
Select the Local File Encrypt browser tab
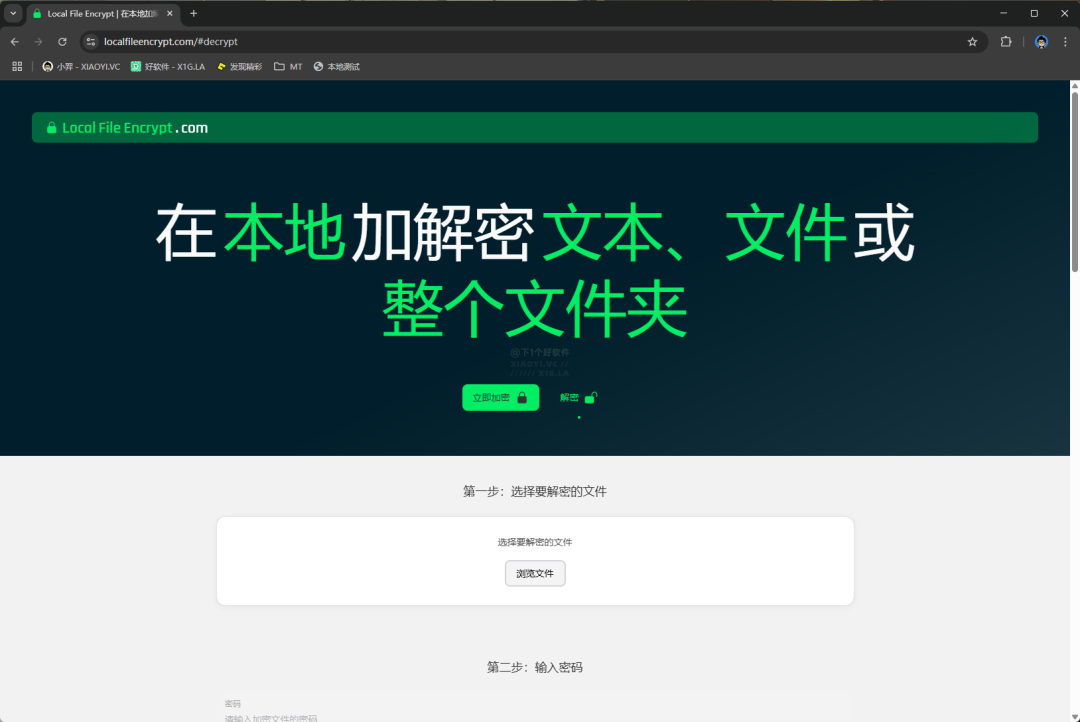click(x=103, y=13)
